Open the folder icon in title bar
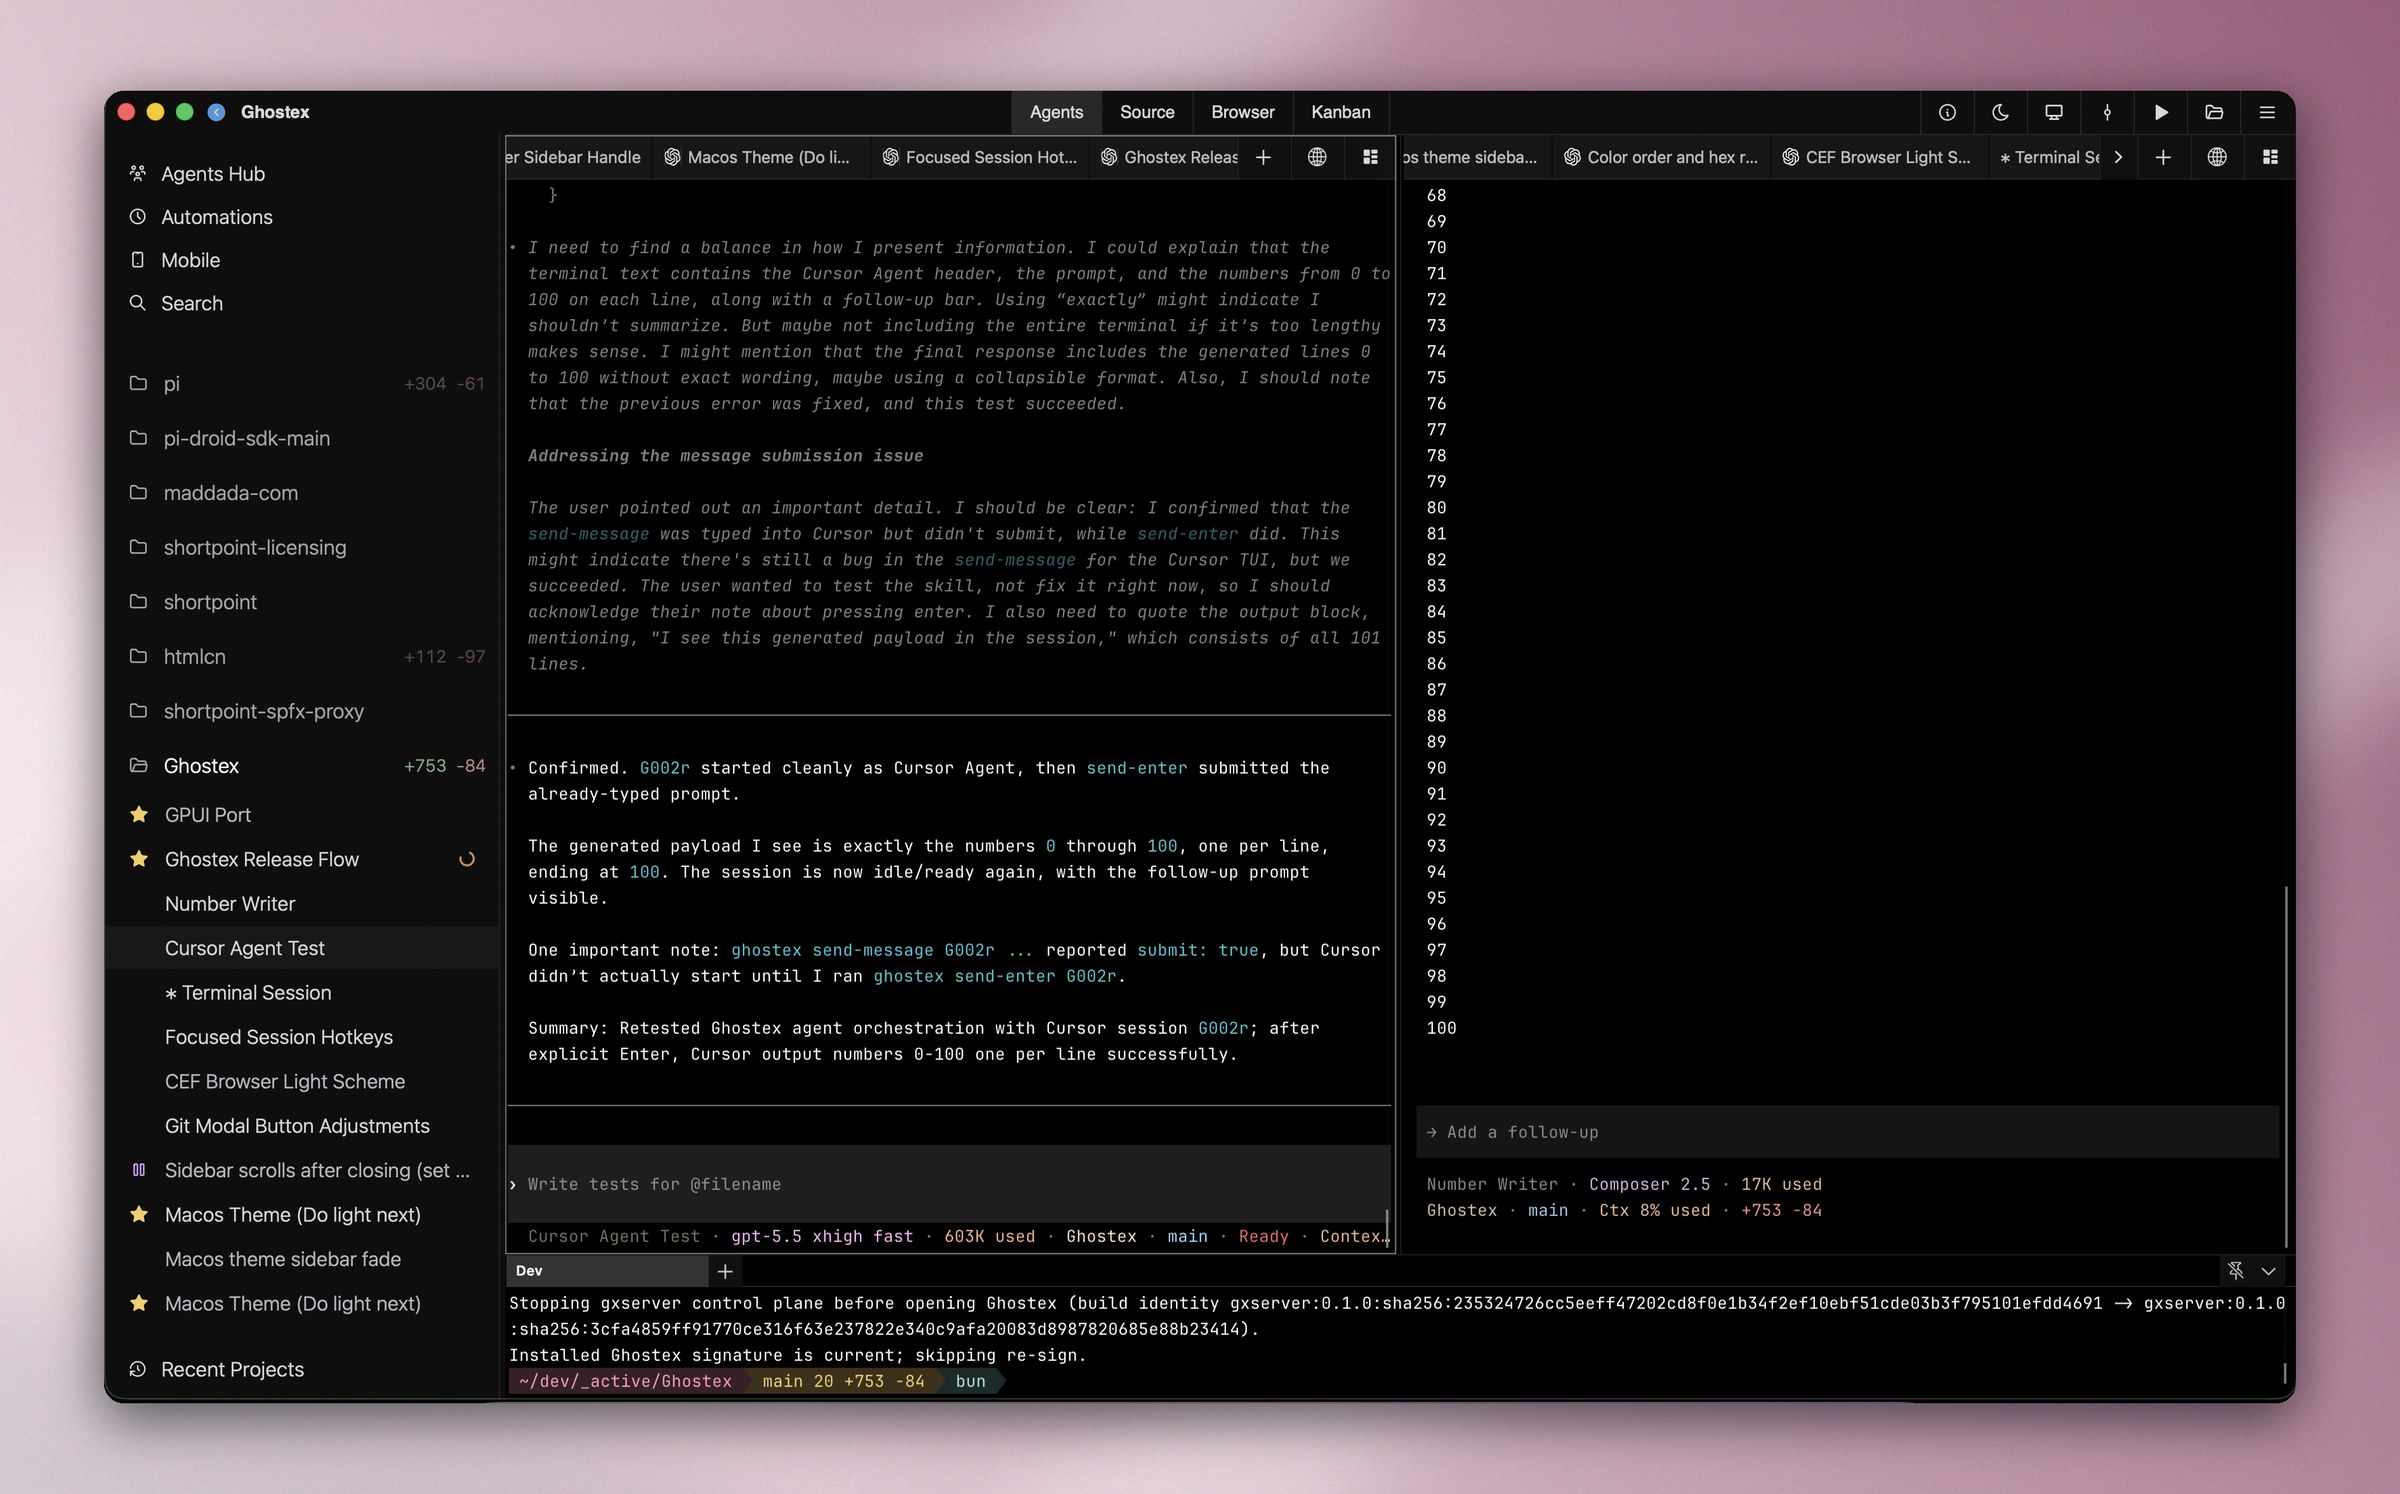The height and width of the screenshot is (1494, 2400). click(x=2214, y=112)
